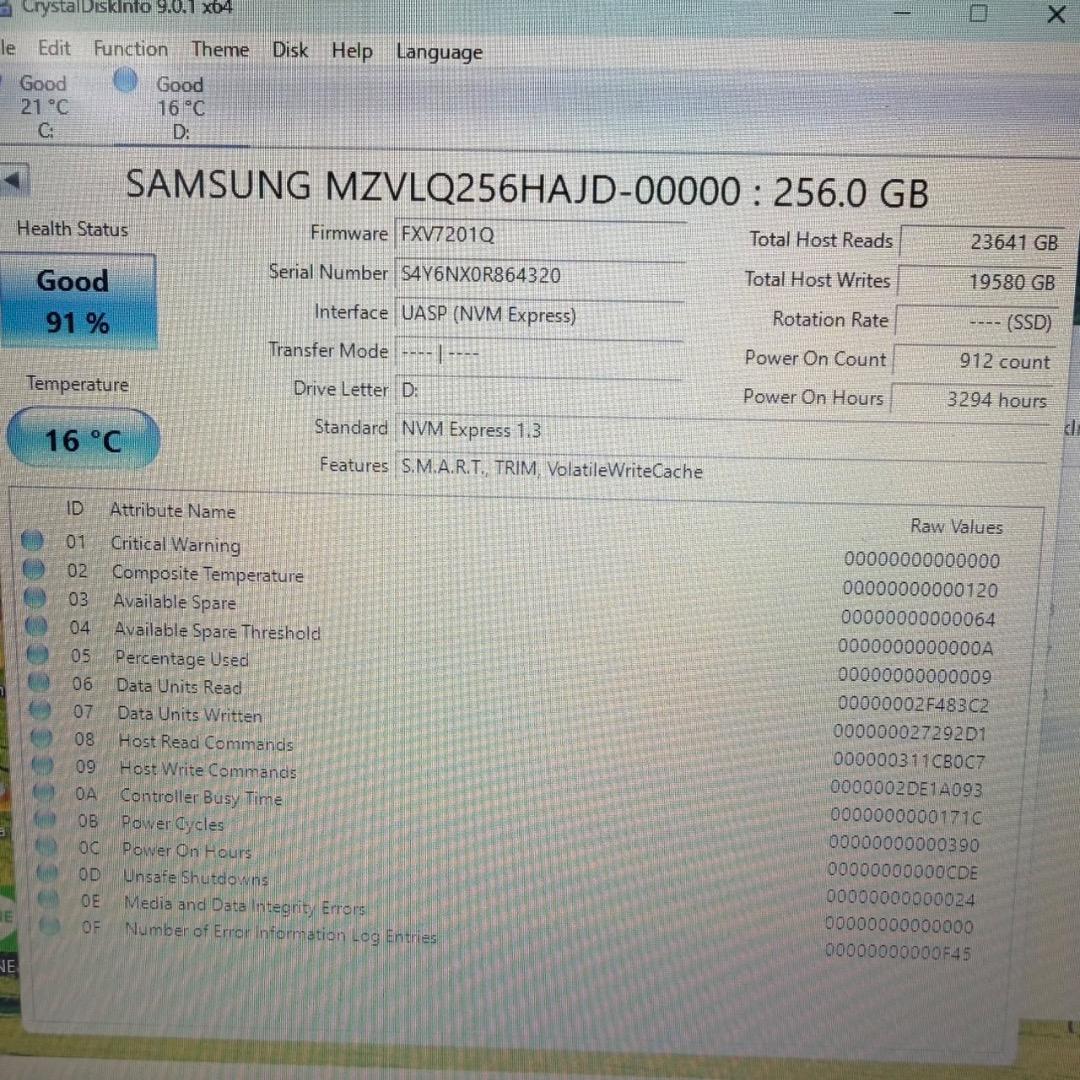
Task: Select the C: drive Good 21 °C tab
Action: [x=43, y=106]
